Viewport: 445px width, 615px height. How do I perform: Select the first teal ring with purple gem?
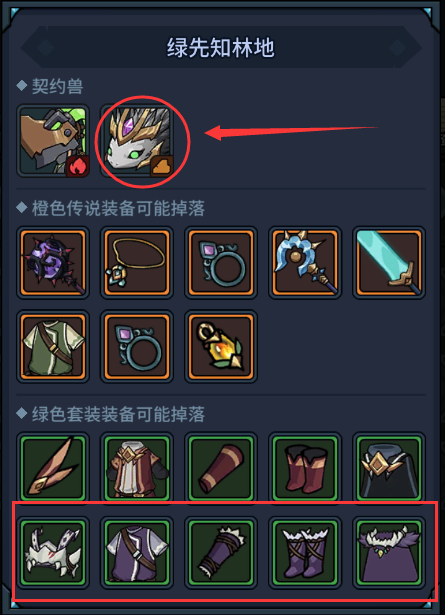(x=221, y=262)
